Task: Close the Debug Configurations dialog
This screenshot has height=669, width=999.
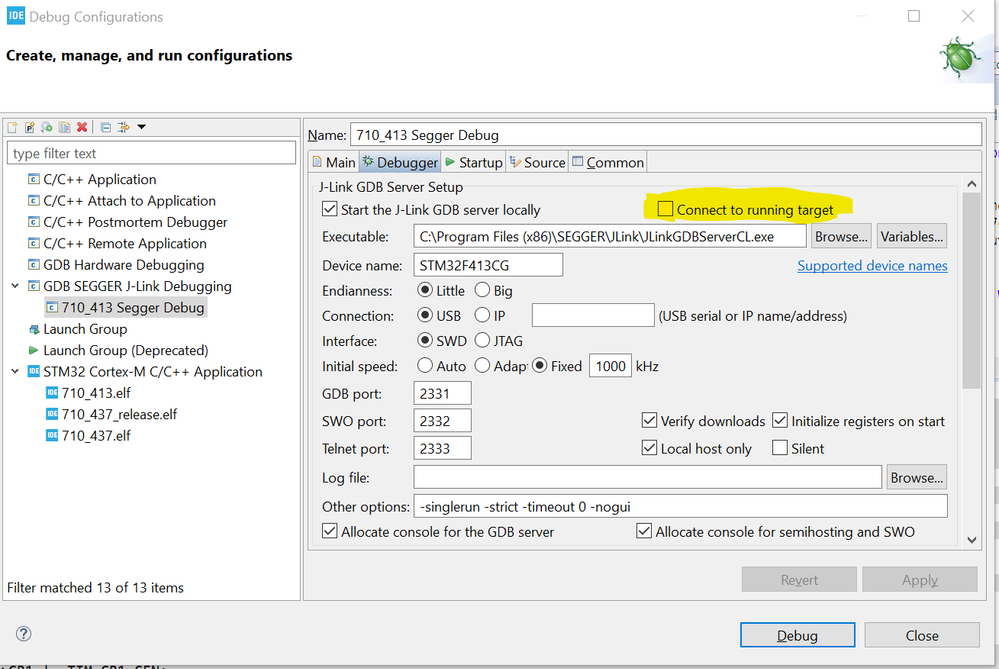Action: coord(922,635)
